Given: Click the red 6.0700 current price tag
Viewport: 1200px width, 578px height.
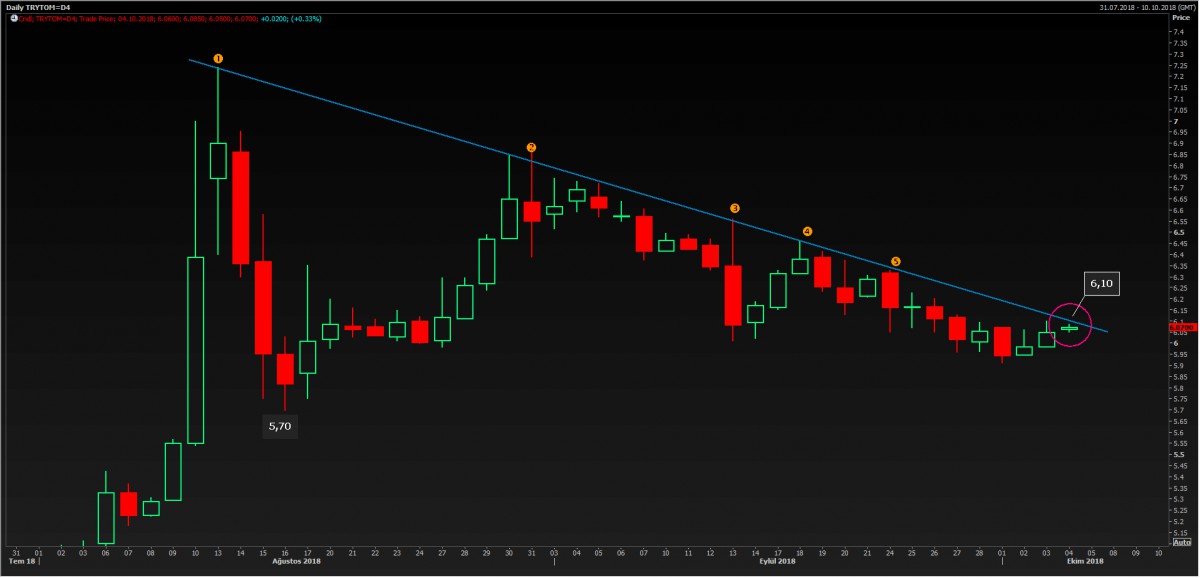Looking at the screenshot, I should pyautogui.click(x=1181, y=328).
